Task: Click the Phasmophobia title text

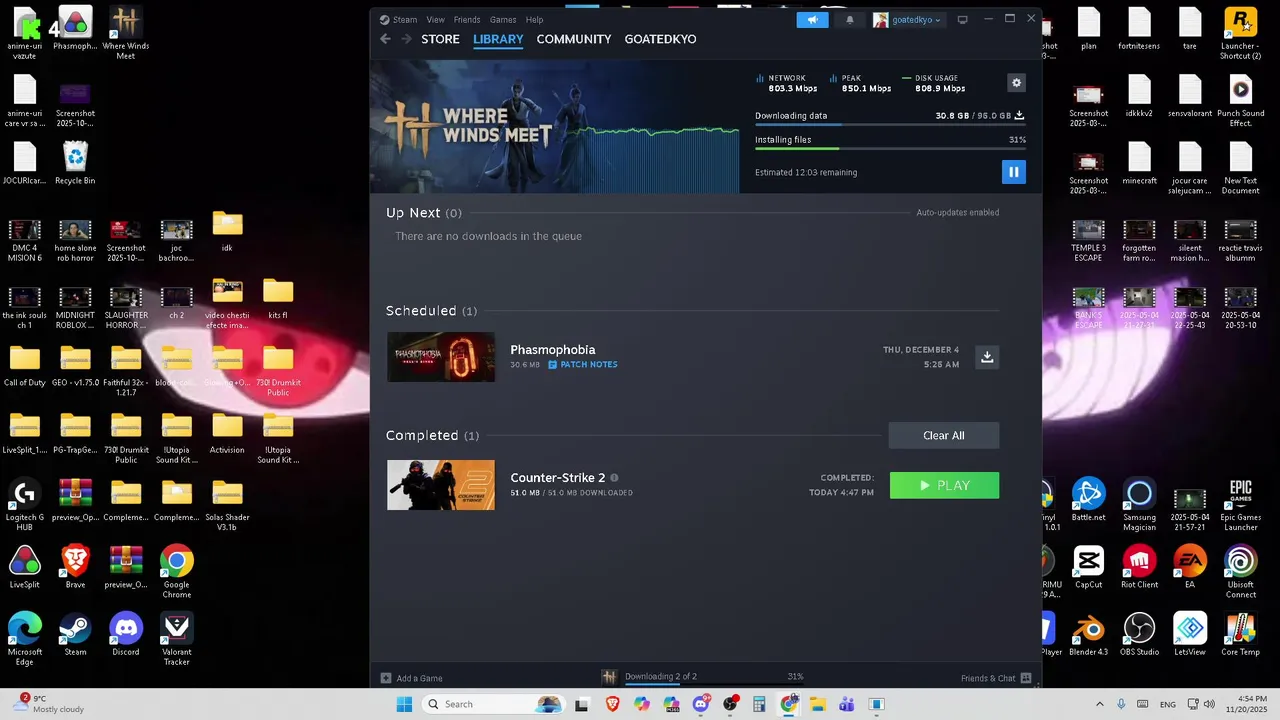Action: (x=553, y=350)
